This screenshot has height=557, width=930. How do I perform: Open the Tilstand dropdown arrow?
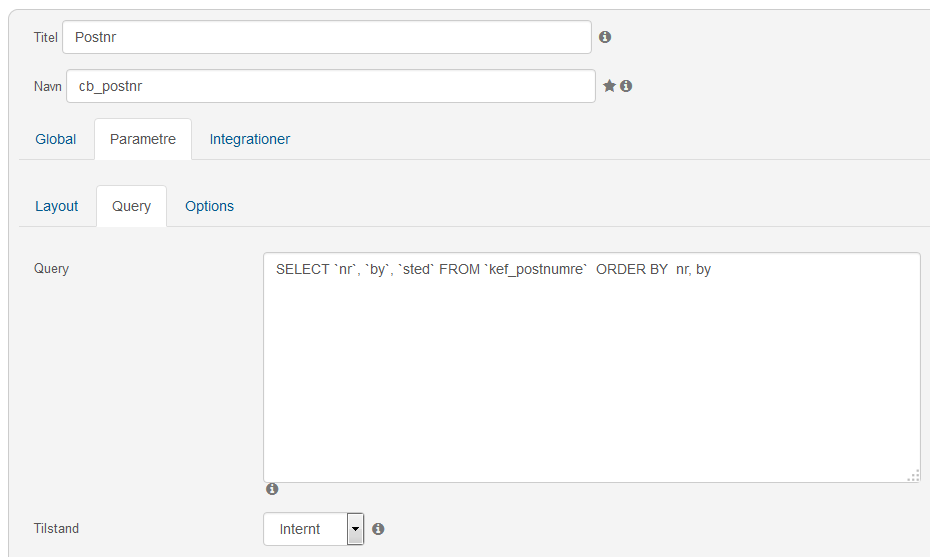click(x=355, y=529)
